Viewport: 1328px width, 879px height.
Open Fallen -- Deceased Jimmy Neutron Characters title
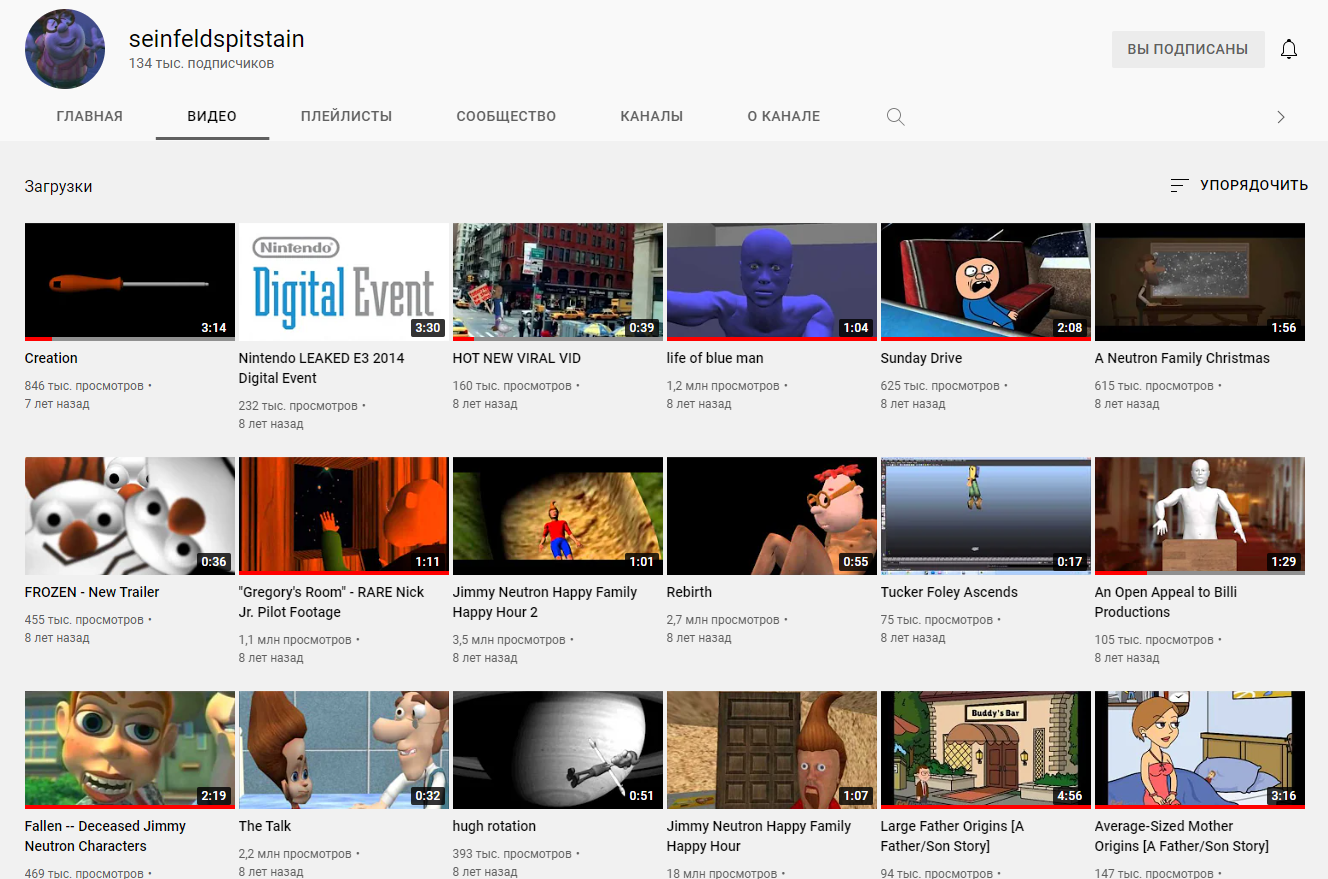tap(105, 836)
